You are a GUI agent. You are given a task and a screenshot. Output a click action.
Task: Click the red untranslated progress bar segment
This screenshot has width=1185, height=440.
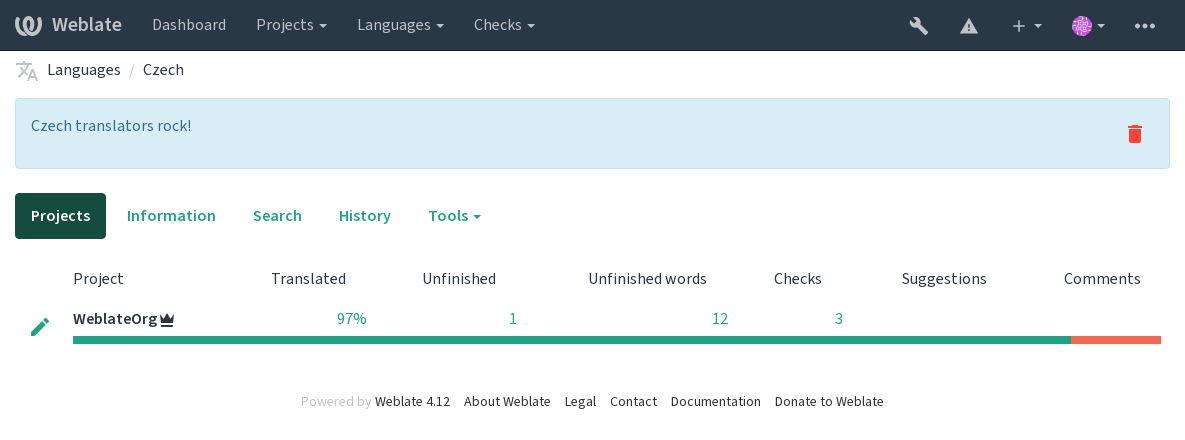(1116, 340)
